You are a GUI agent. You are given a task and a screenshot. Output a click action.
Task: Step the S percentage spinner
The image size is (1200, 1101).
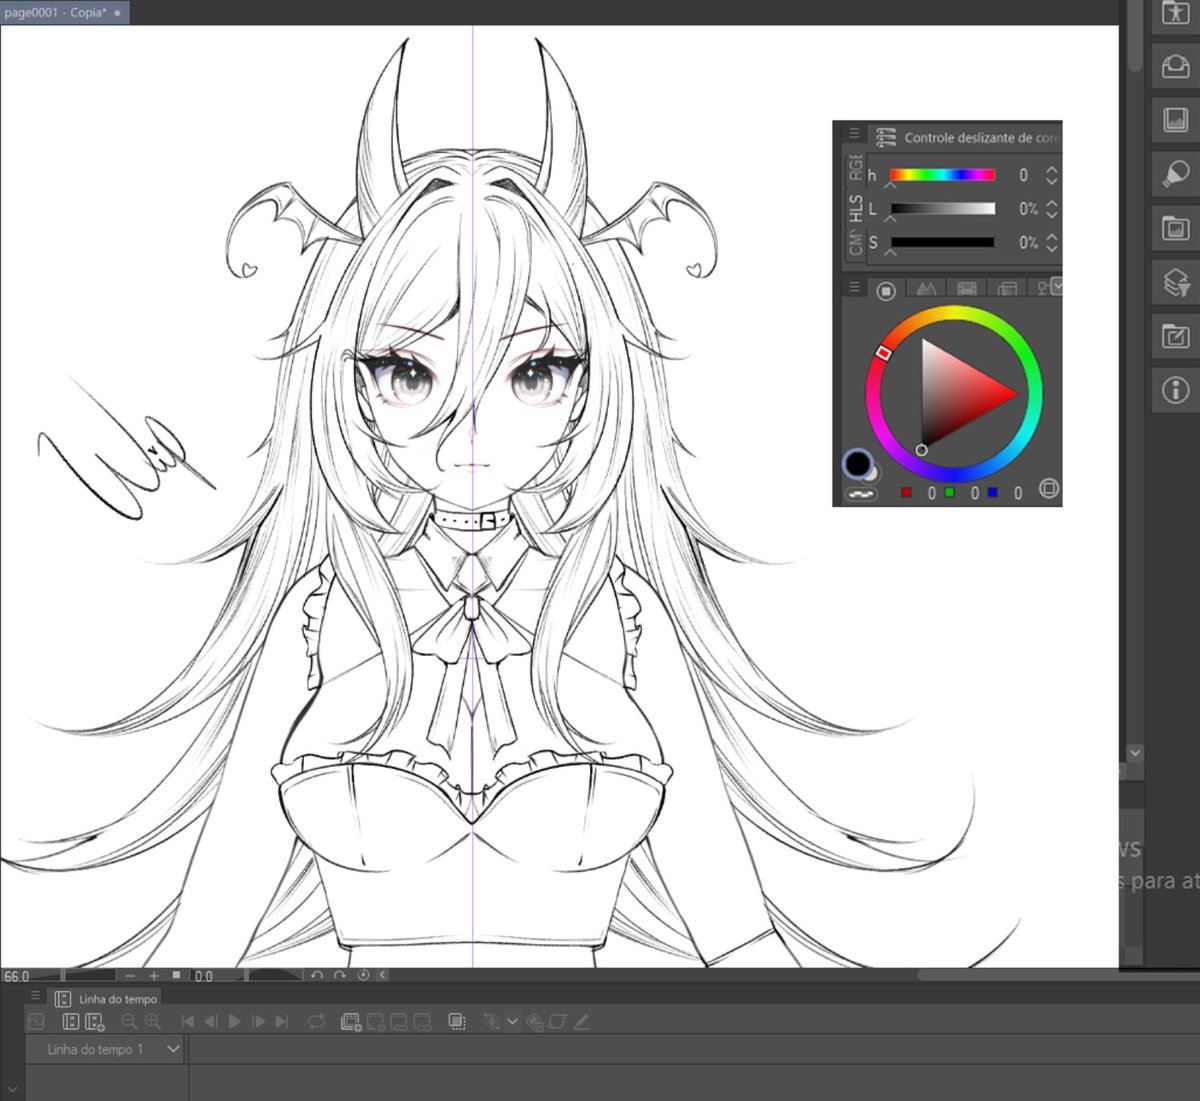[x=1051, y=242]
